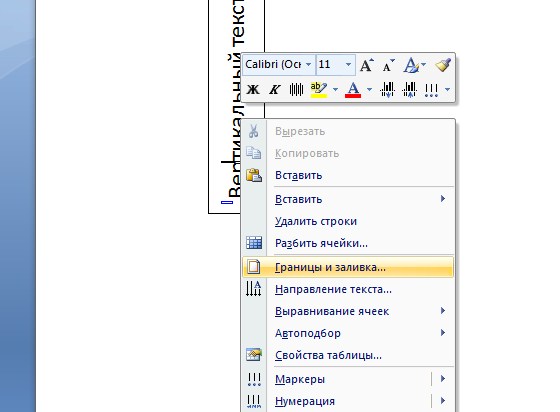Image resolution: width=560 pixels, height=412 pixels.
Task: Open the bullets dropdown arrow in mini toolbar
Action: pos(448,89)
